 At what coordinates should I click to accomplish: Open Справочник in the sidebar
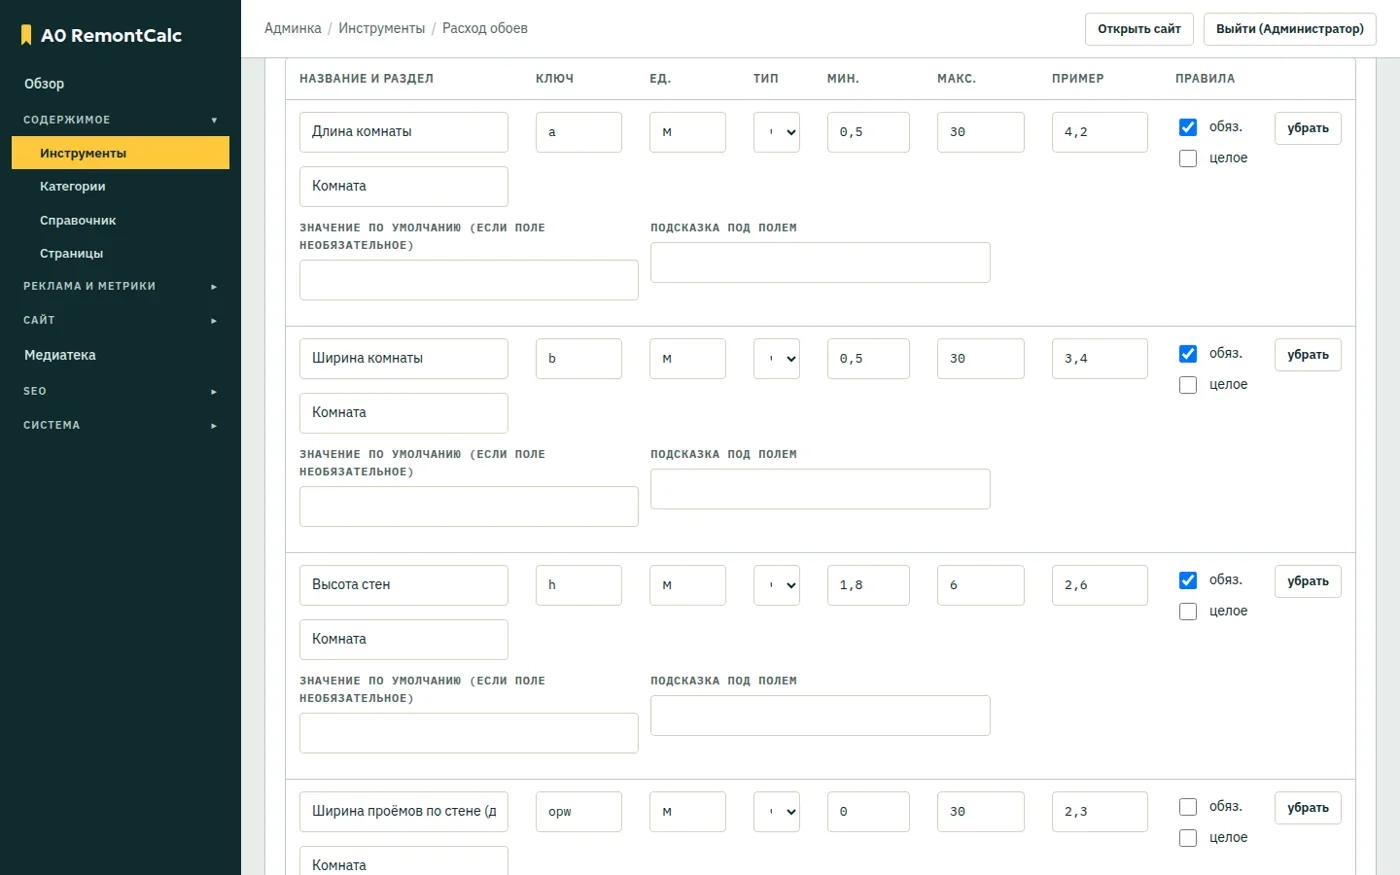pyautogui.click(x=120, y=220)
